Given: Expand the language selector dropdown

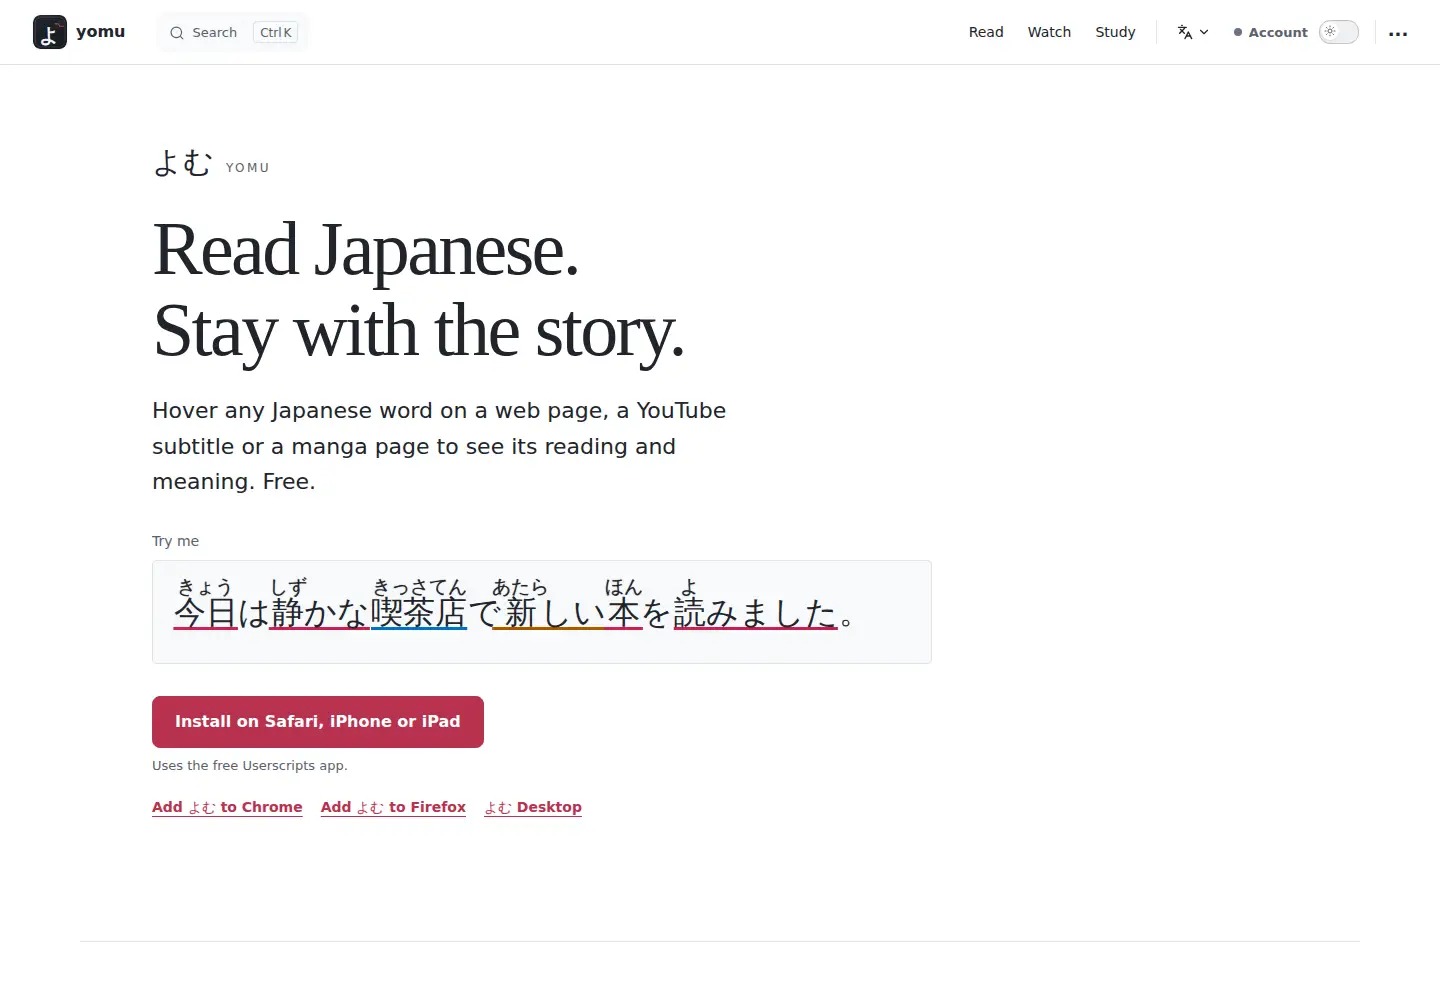Looking at the screenshot, I should 1193,32.
